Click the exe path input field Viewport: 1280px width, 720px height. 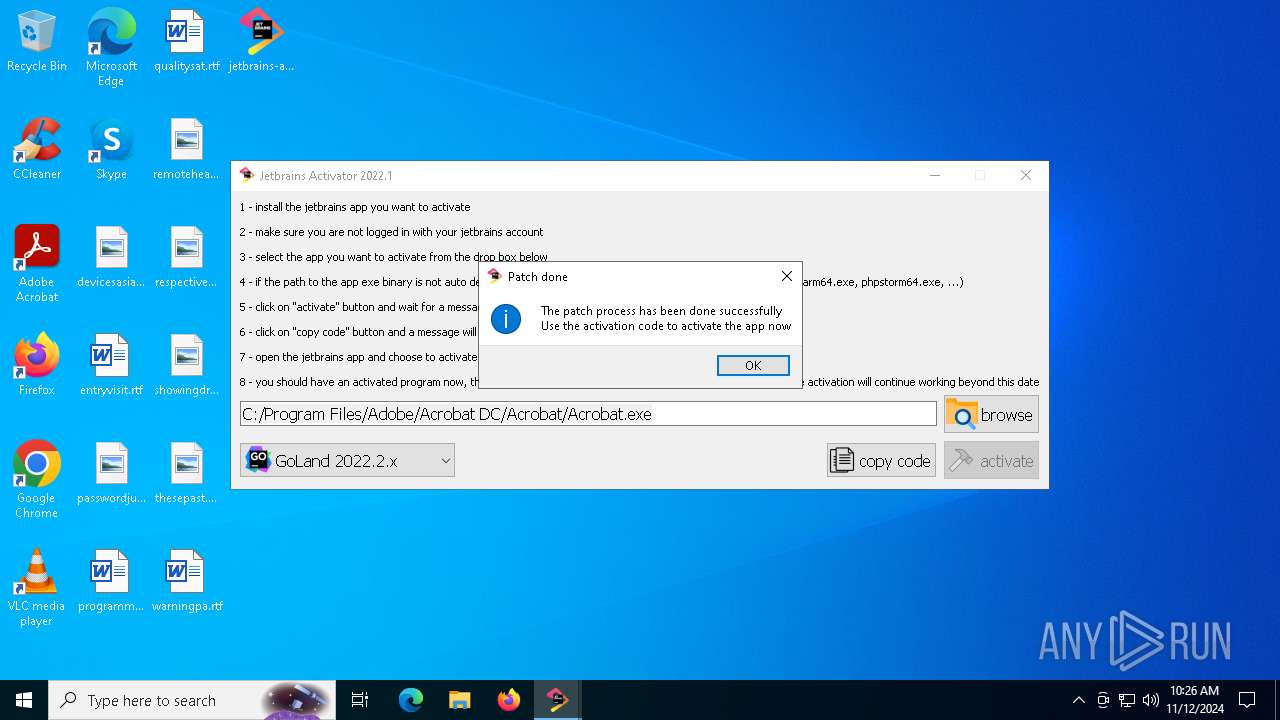point(588,414)
